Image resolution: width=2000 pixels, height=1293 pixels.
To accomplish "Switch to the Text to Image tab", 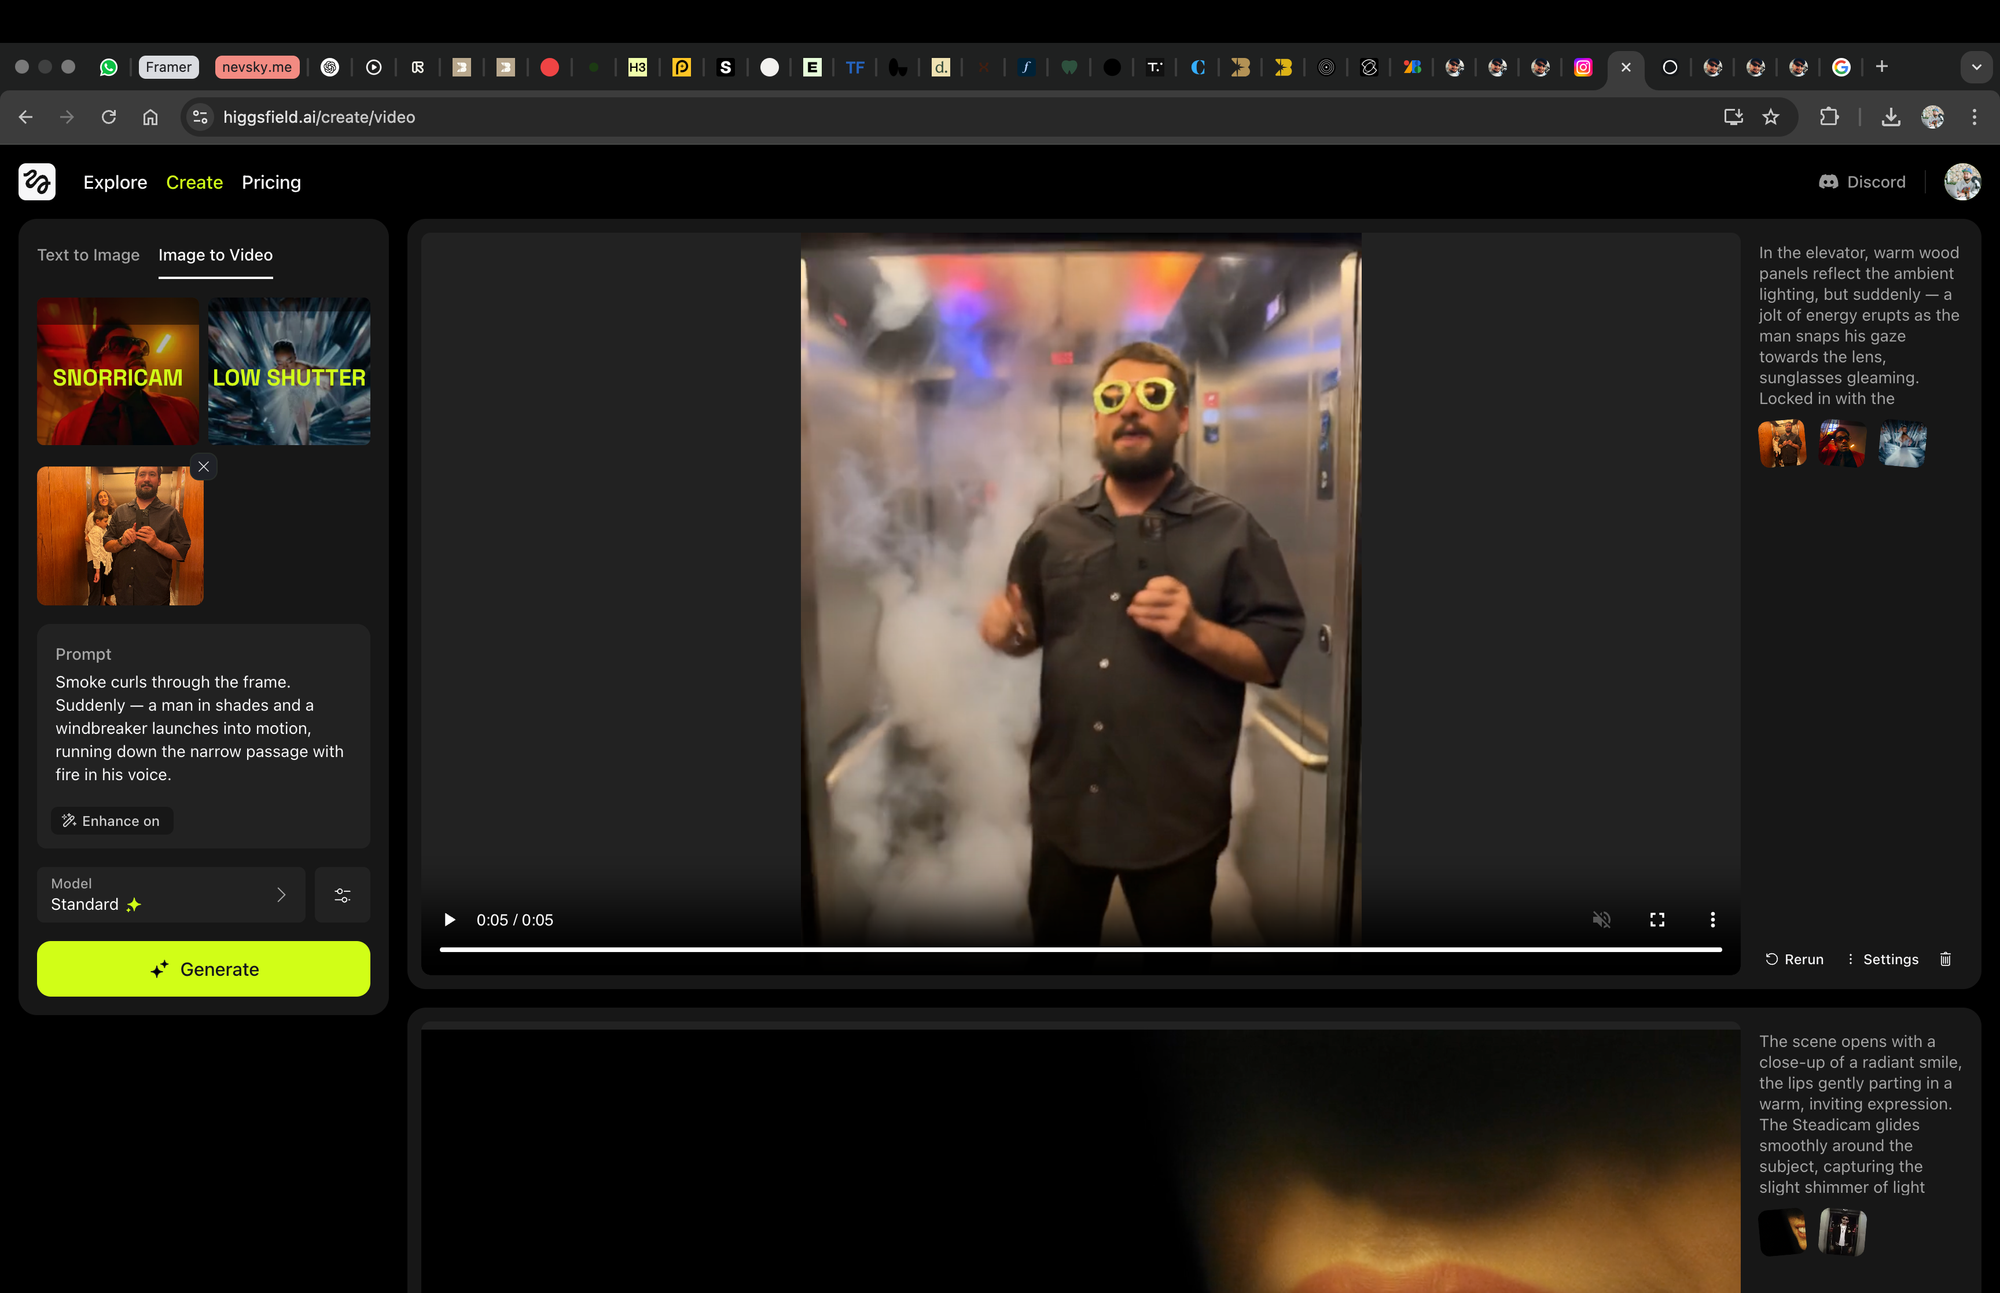I will 88,255.
